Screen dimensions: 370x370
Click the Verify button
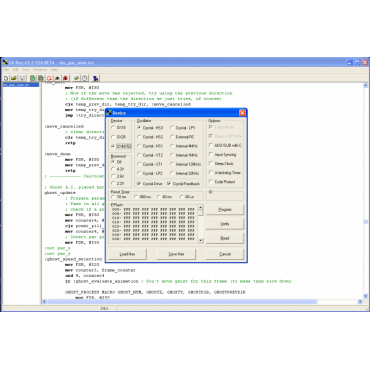[225, 224]
